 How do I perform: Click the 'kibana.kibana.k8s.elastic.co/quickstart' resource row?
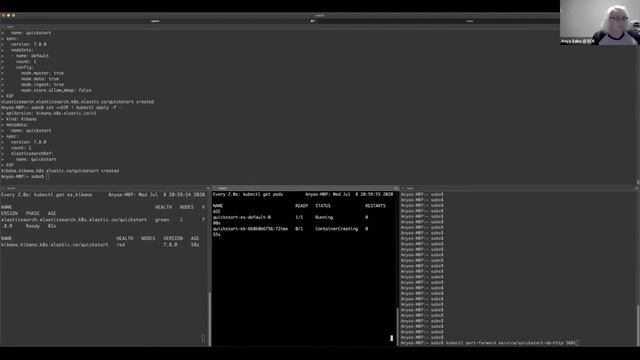(x=55, y=244)
